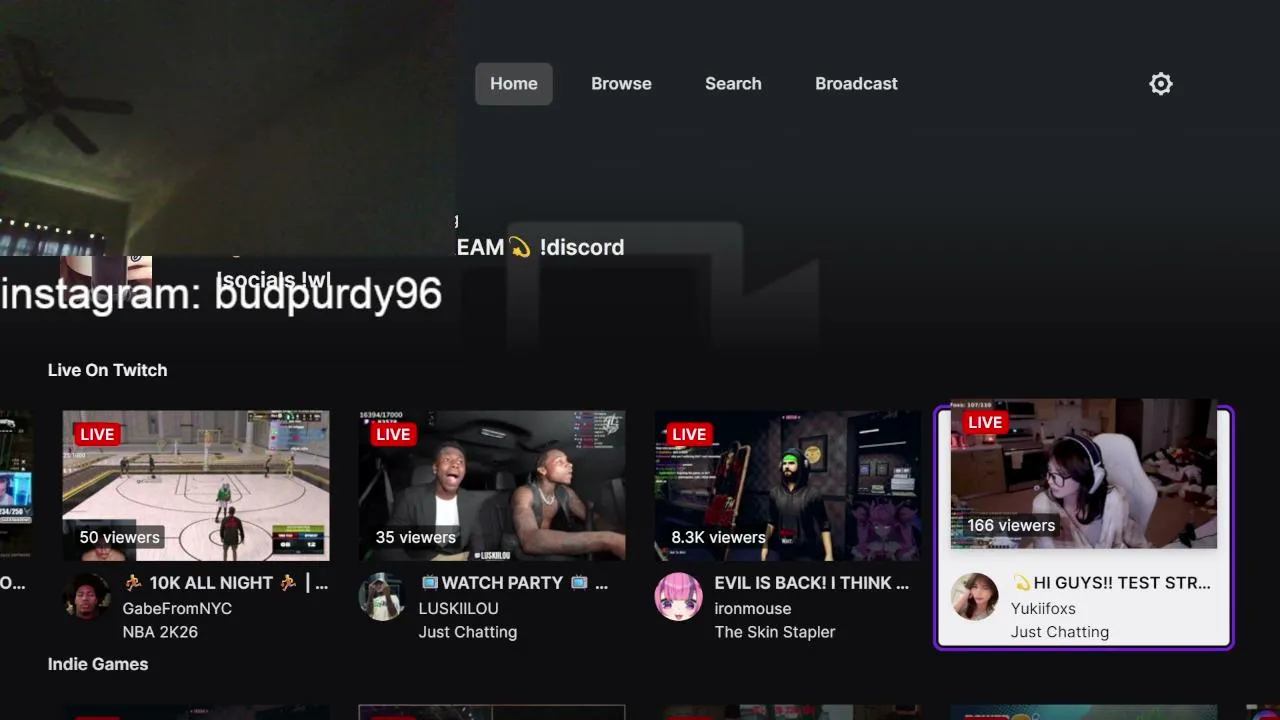Click LUSKIILOU profile avatar
The image size is (1280, 720).
pyautogui.click(x=383, y=597)
